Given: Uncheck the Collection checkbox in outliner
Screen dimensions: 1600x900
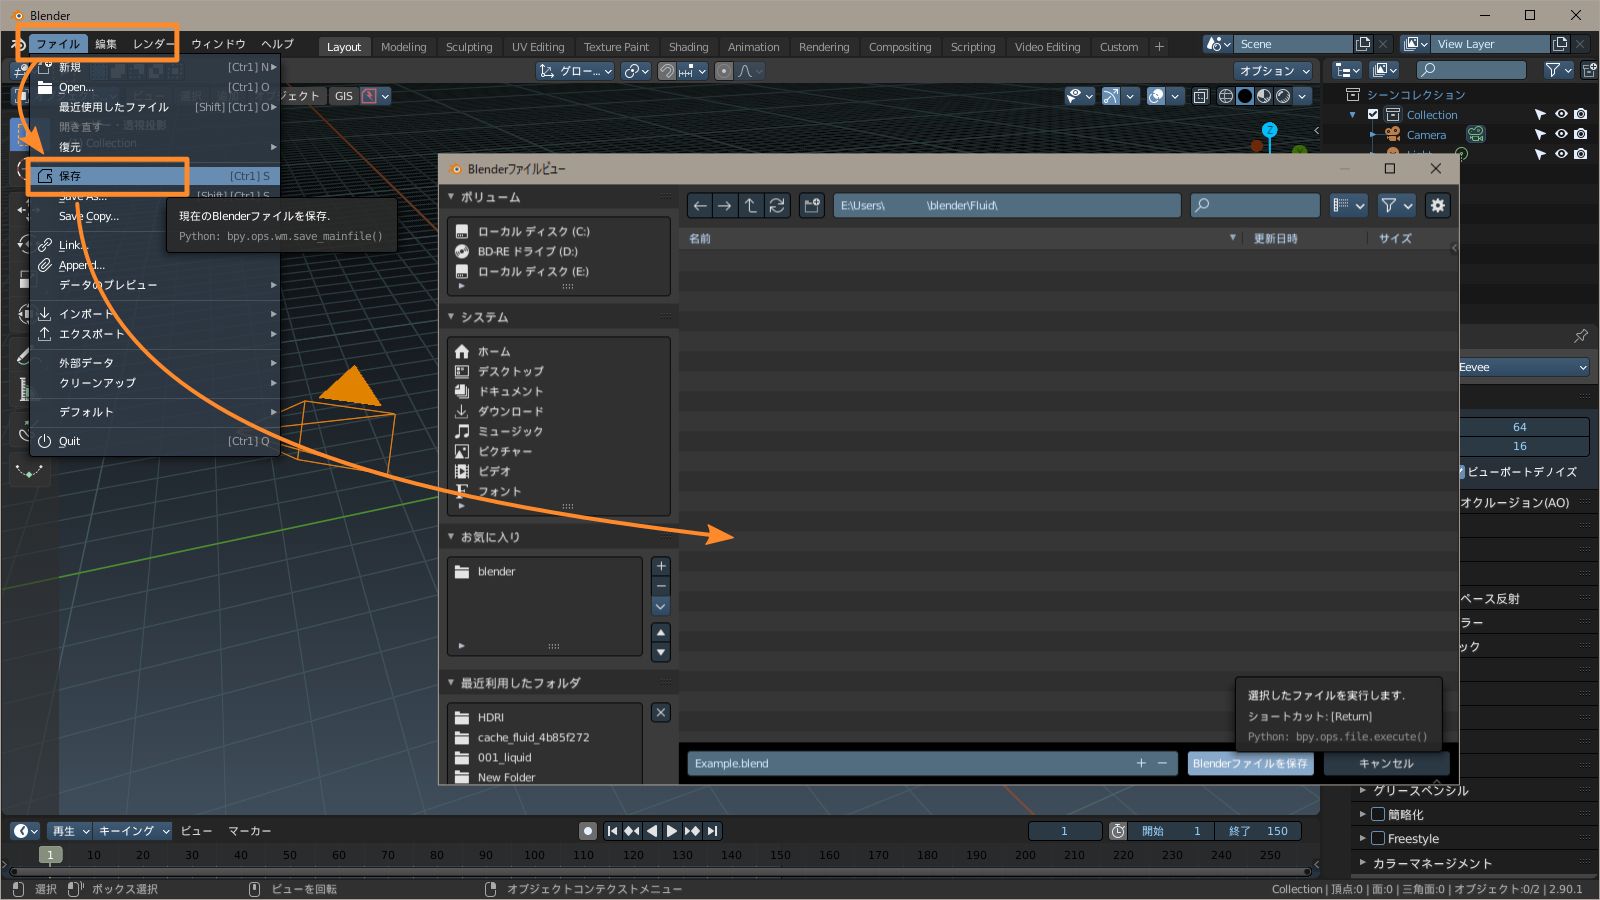Looking at the screenshot, I should 1373,115.
